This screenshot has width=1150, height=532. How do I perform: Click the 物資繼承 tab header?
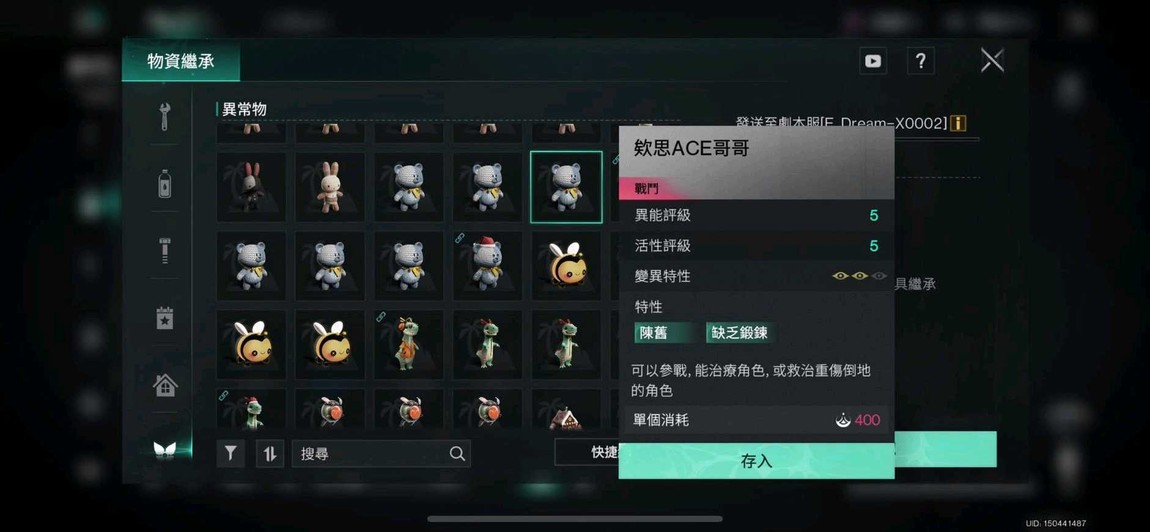click(x=180, y=61)
